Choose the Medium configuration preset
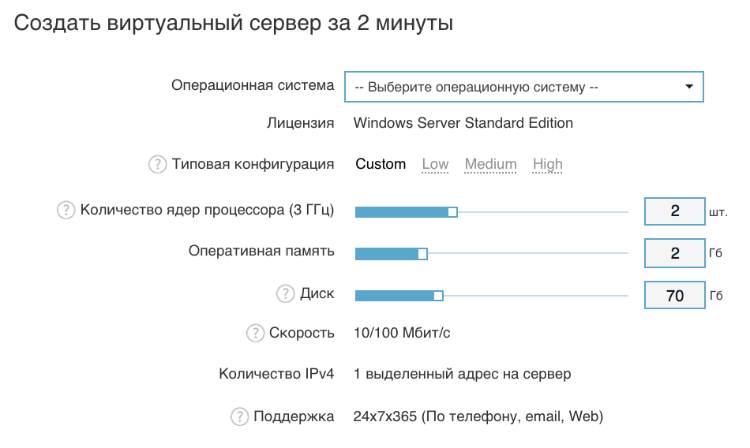The height and width of the screenshot is (448, 750). click(490, 164)
